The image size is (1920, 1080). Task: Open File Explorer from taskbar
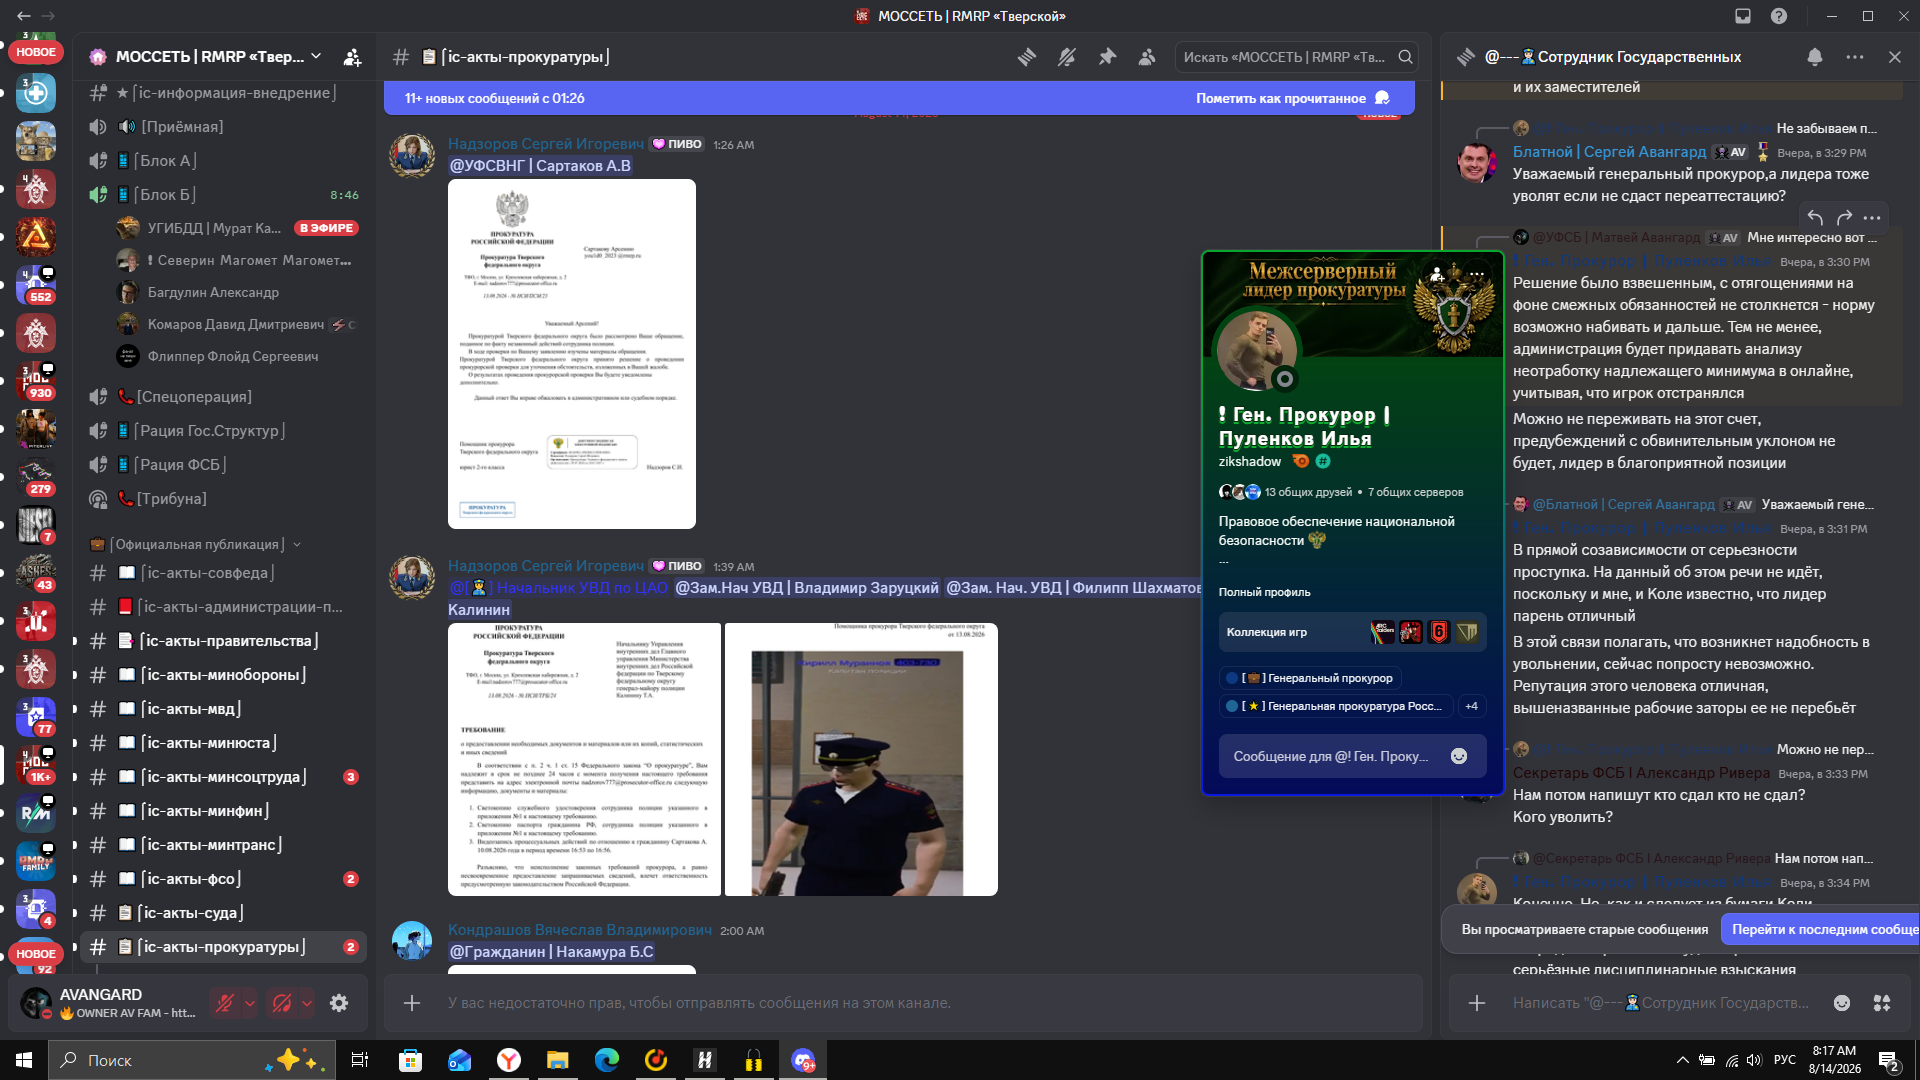[x=557, y=1060]
